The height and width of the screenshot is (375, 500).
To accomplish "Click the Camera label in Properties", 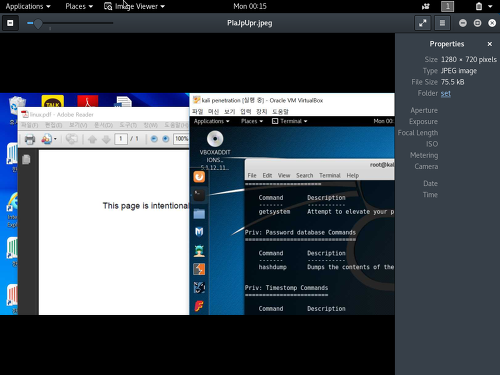I will pyautogui.click(x=426, y=166).
